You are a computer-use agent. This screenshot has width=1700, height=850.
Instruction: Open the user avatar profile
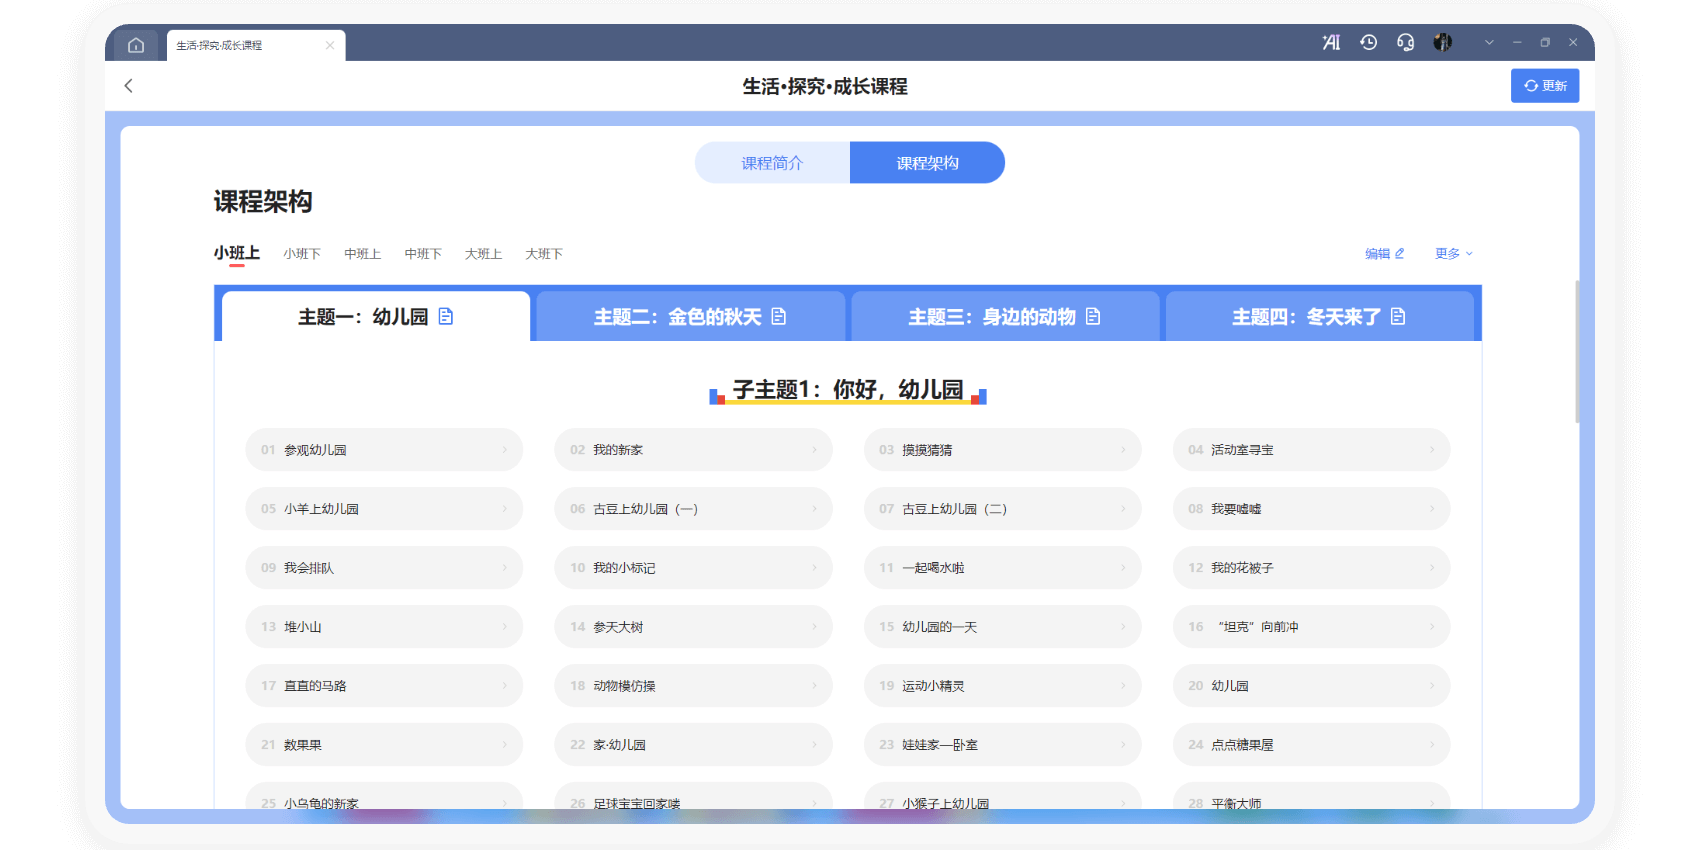[1442, 42]
